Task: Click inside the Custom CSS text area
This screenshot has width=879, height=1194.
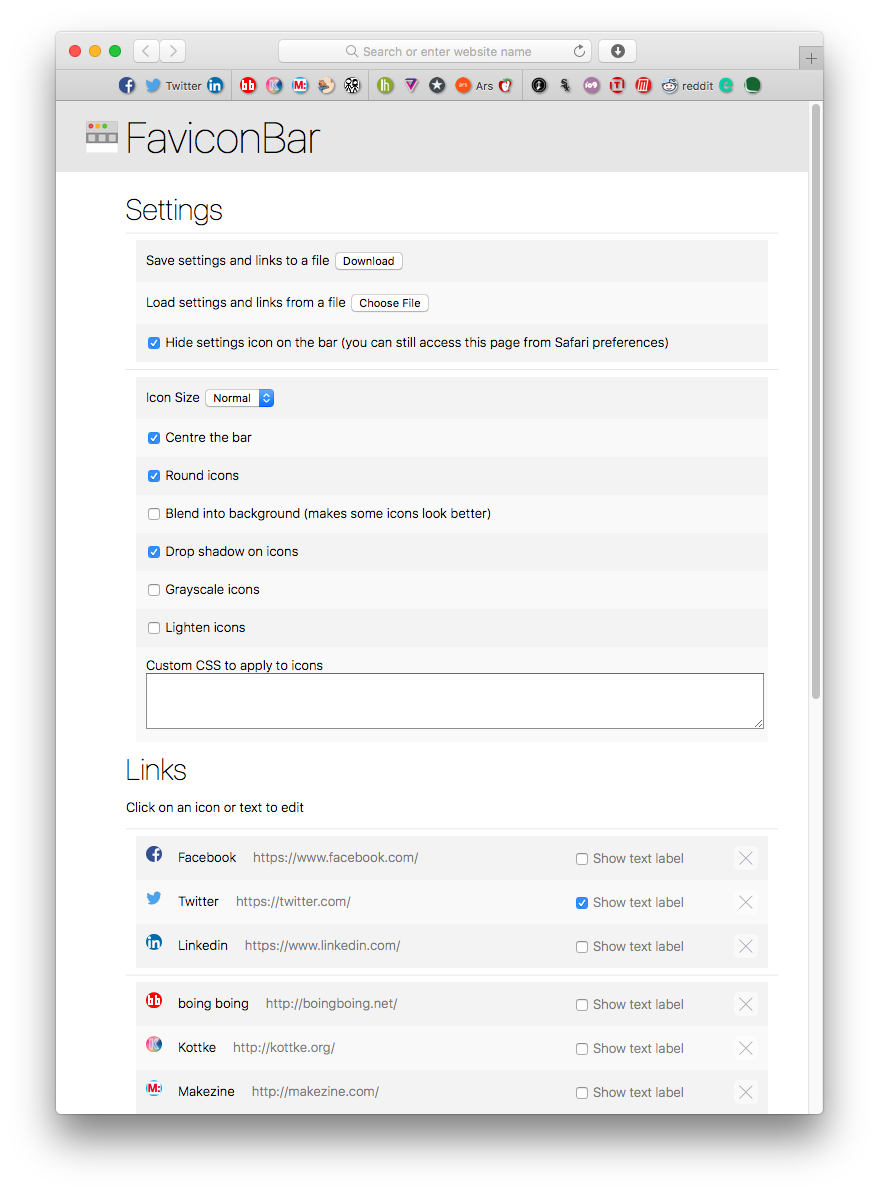Action: pos(455,701)
